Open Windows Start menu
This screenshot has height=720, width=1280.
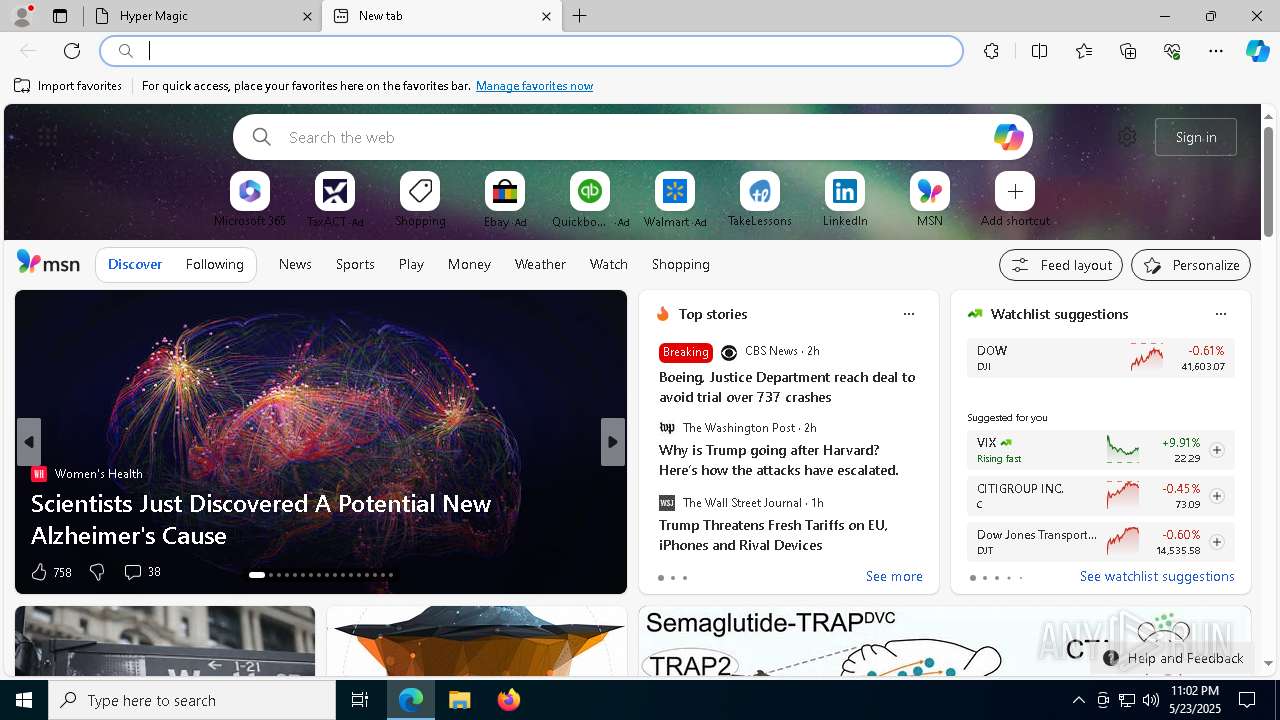click(24, 700)
